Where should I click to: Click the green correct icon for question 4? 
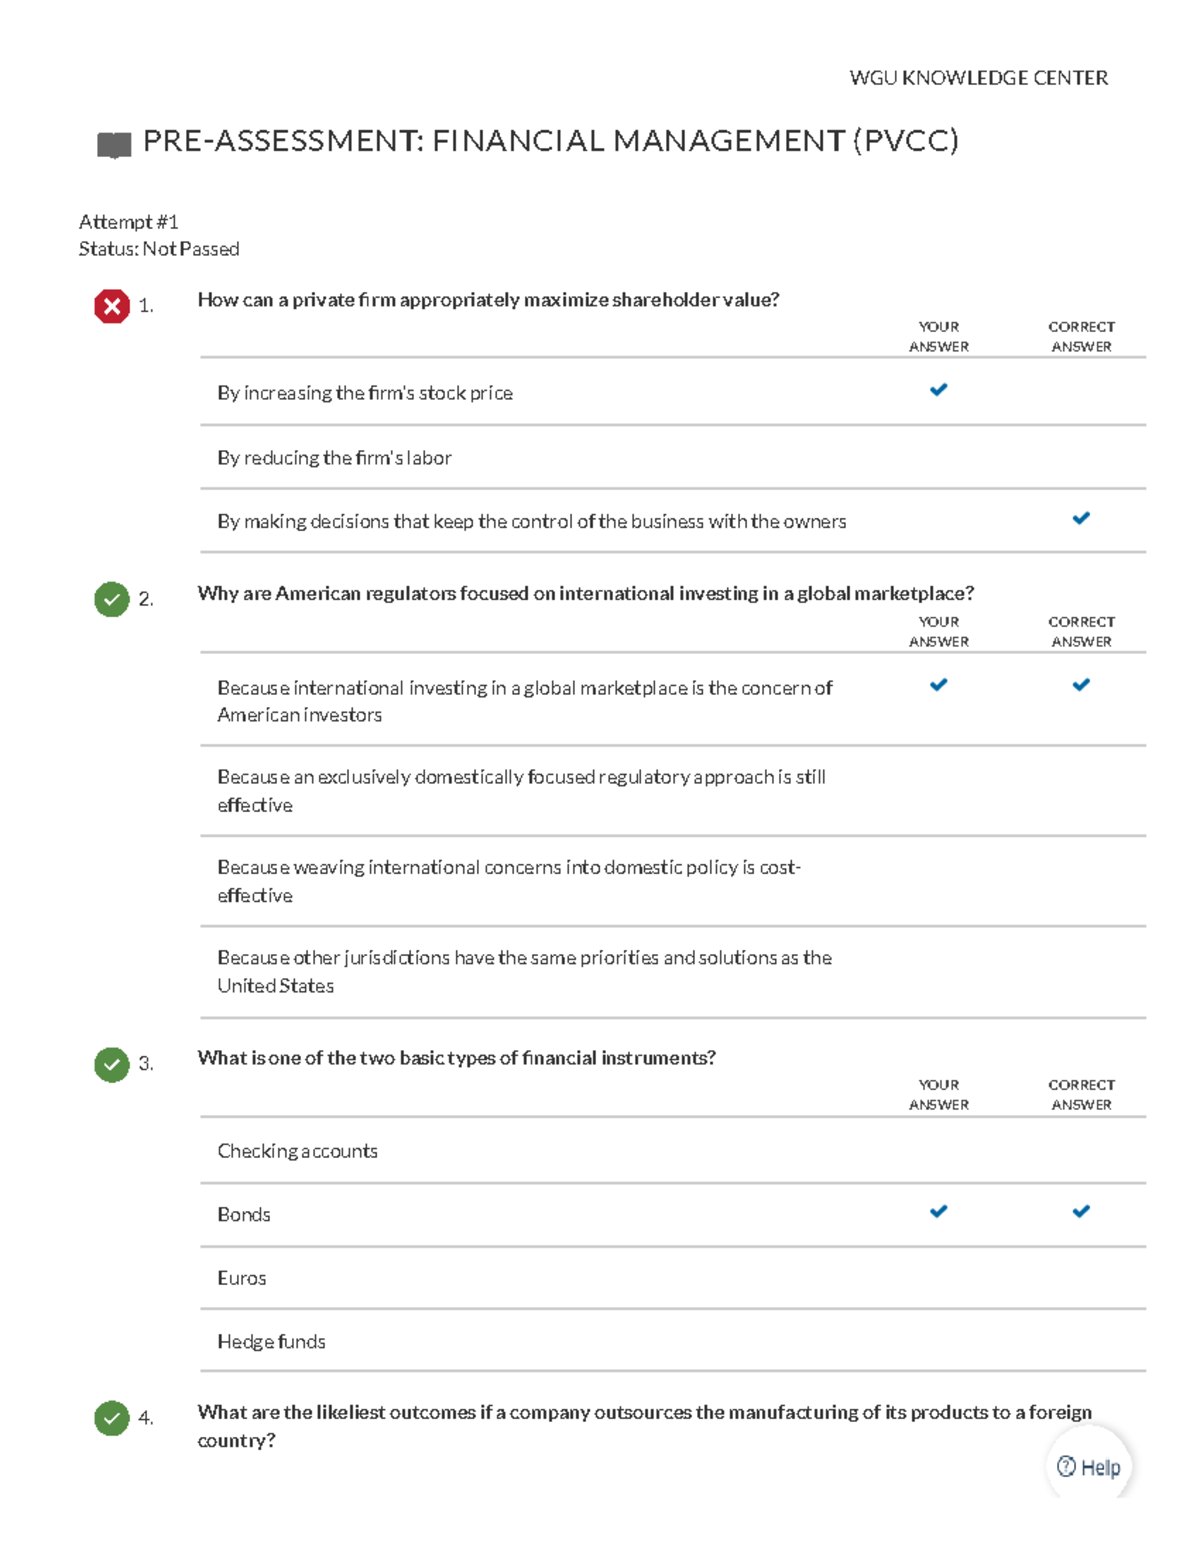tap(112, 1418)
